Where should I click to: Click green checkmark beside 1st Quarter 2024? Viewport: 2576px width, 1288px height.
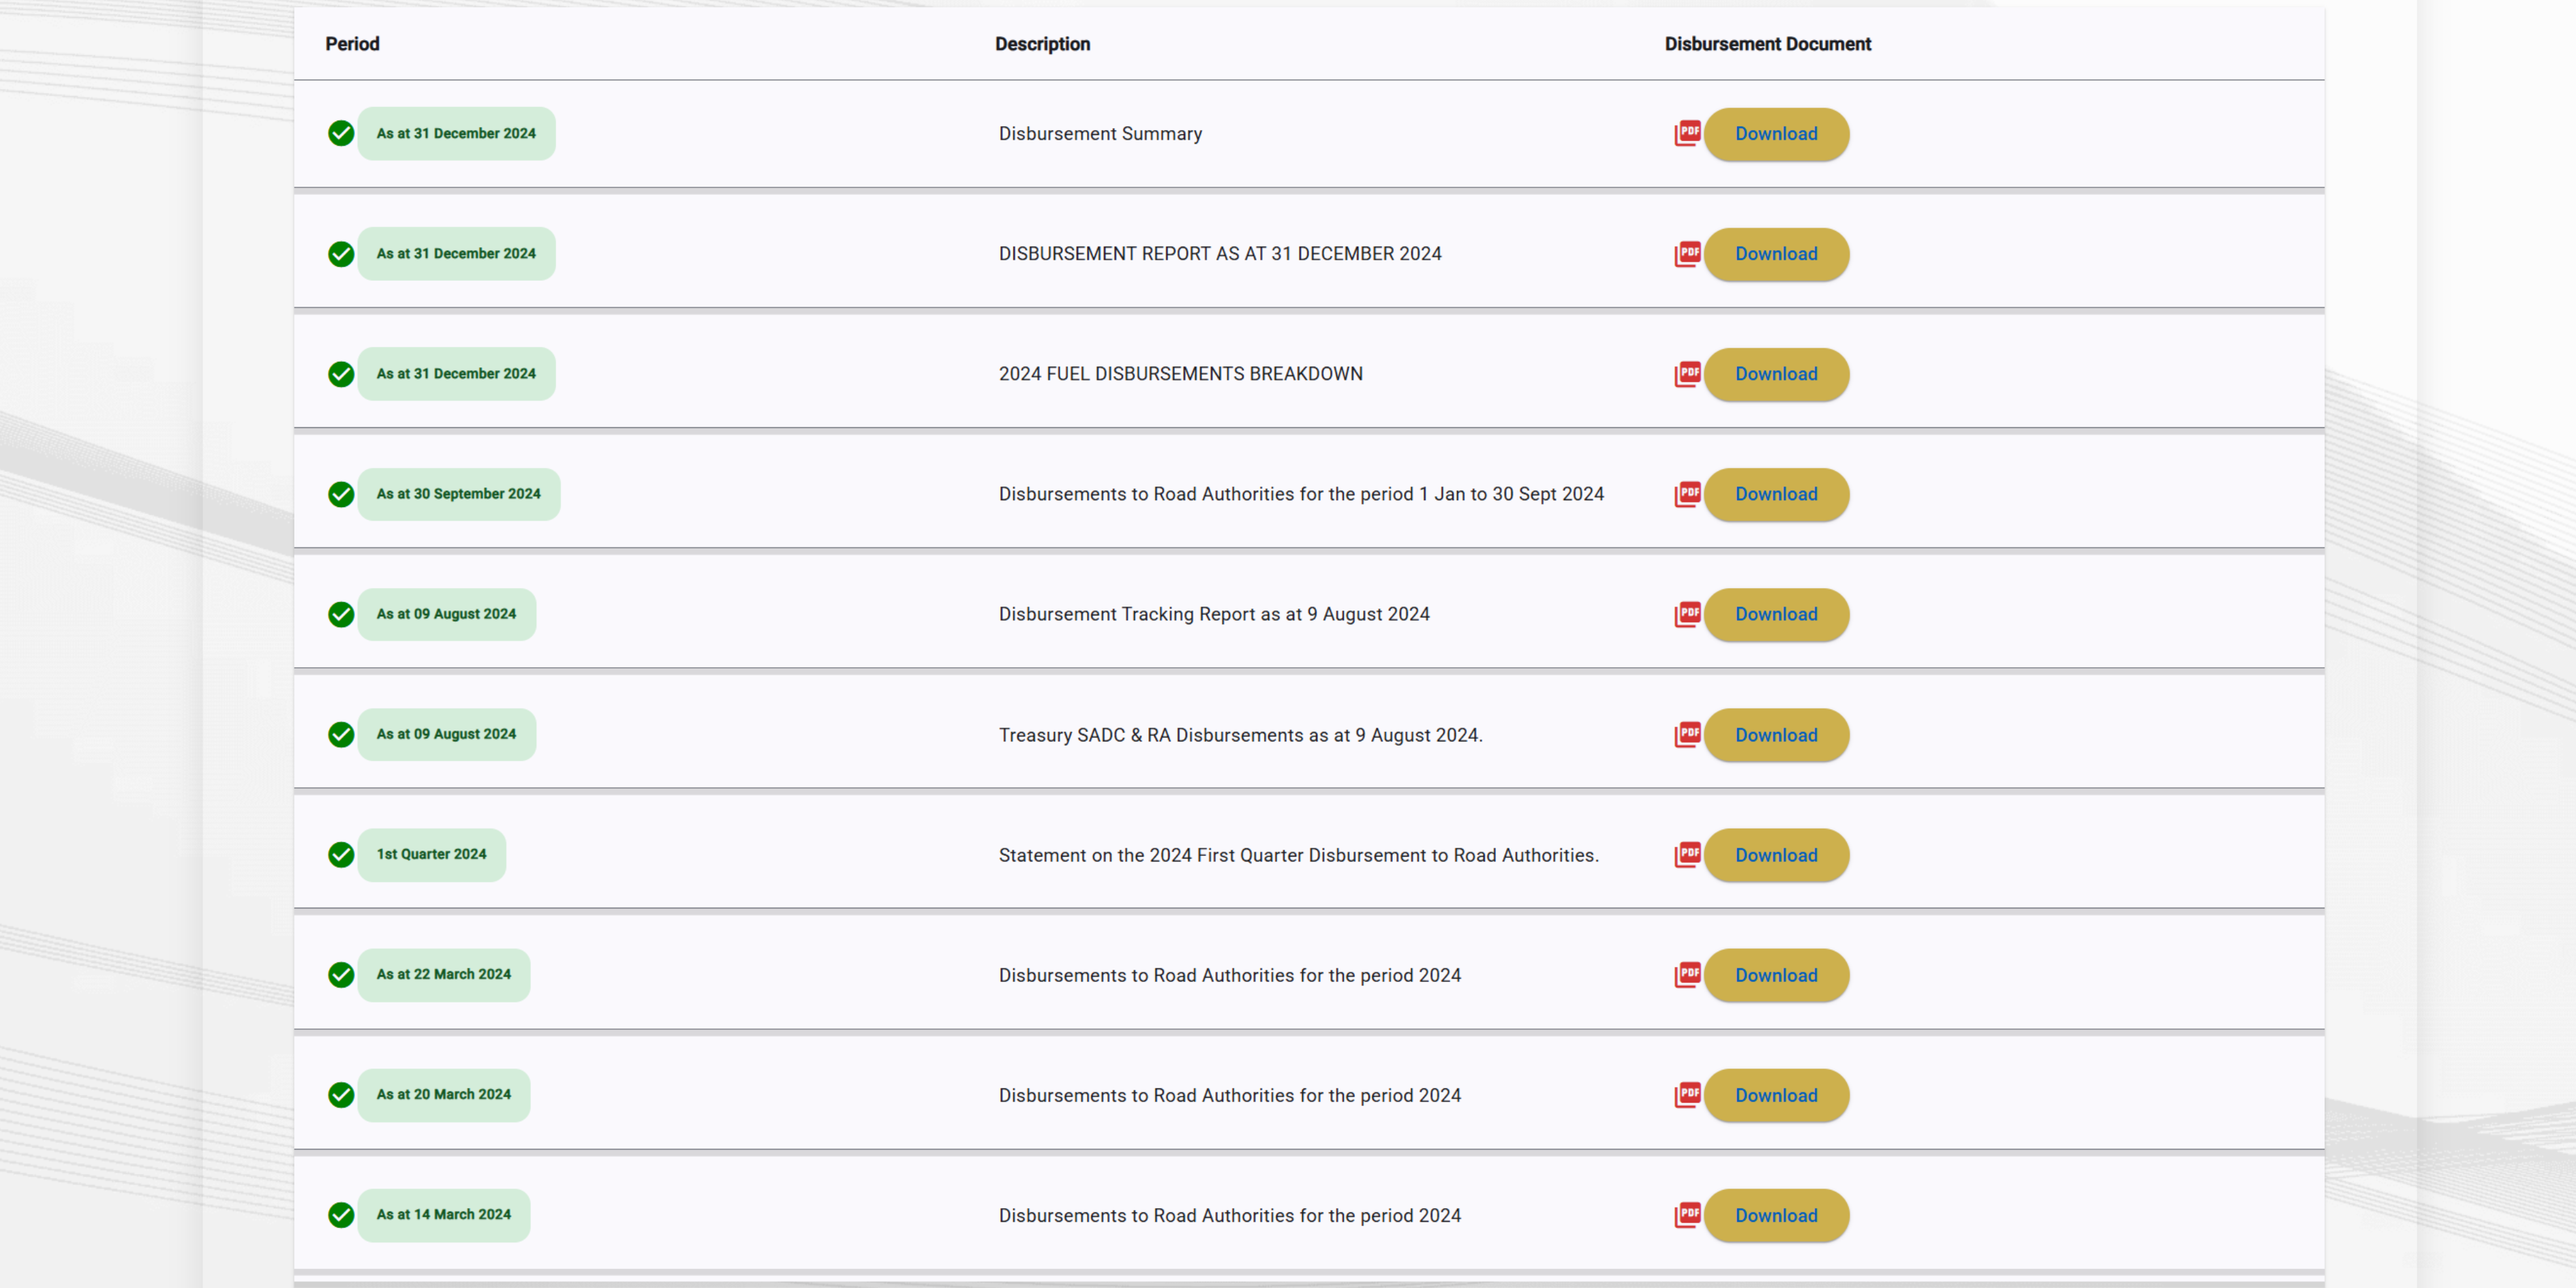[341, 855]
